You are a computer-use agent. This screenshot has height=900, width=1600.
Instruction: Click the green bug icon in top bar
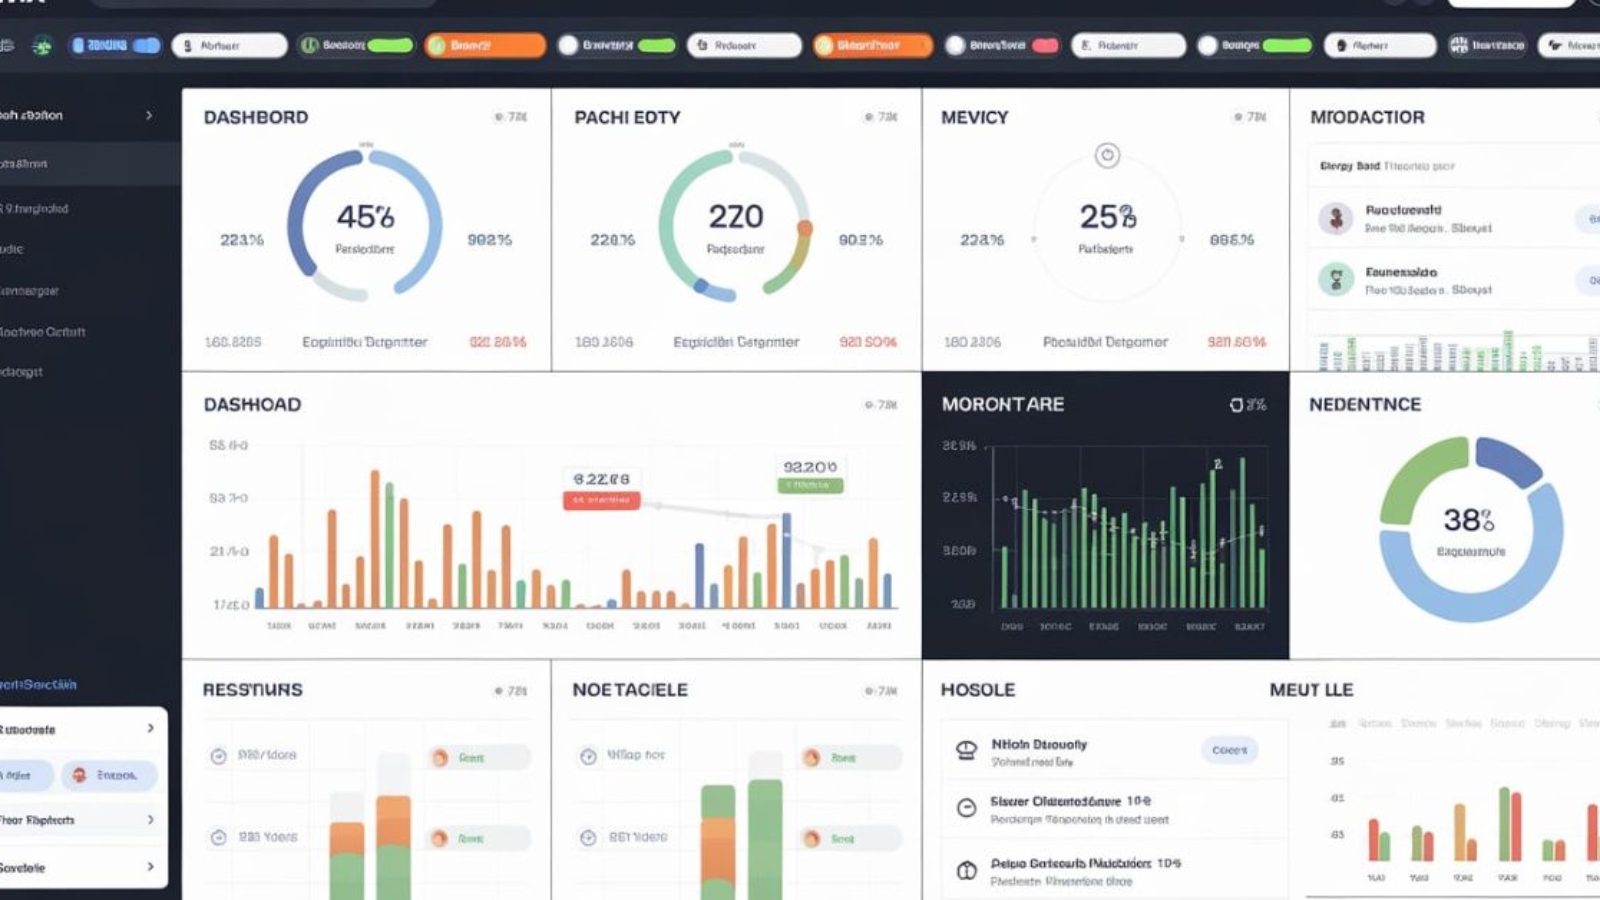pyautogui.click(x=42, y=45)
